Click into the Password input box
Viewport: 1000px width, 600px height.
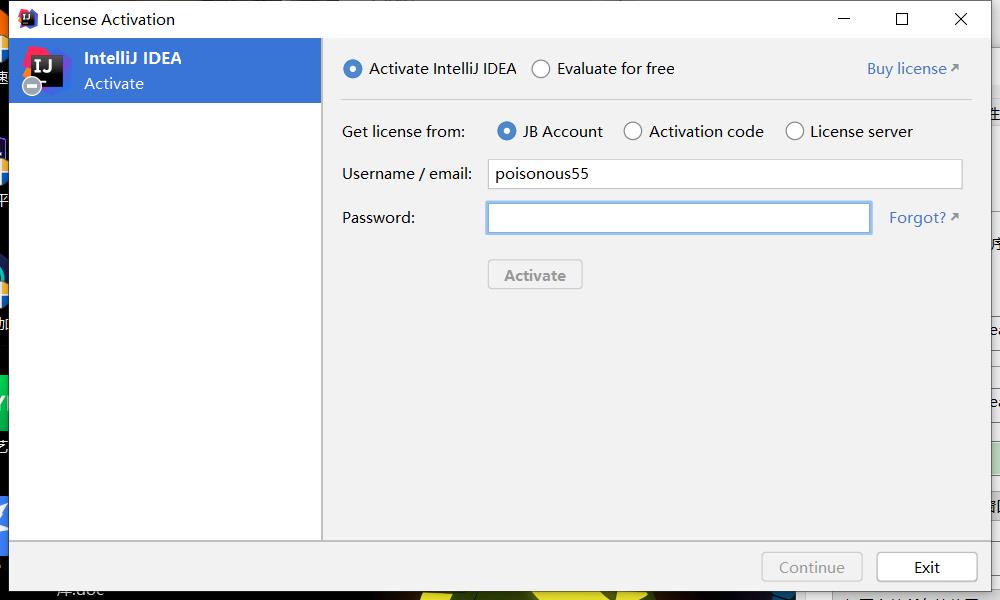[x=679, y=218]
